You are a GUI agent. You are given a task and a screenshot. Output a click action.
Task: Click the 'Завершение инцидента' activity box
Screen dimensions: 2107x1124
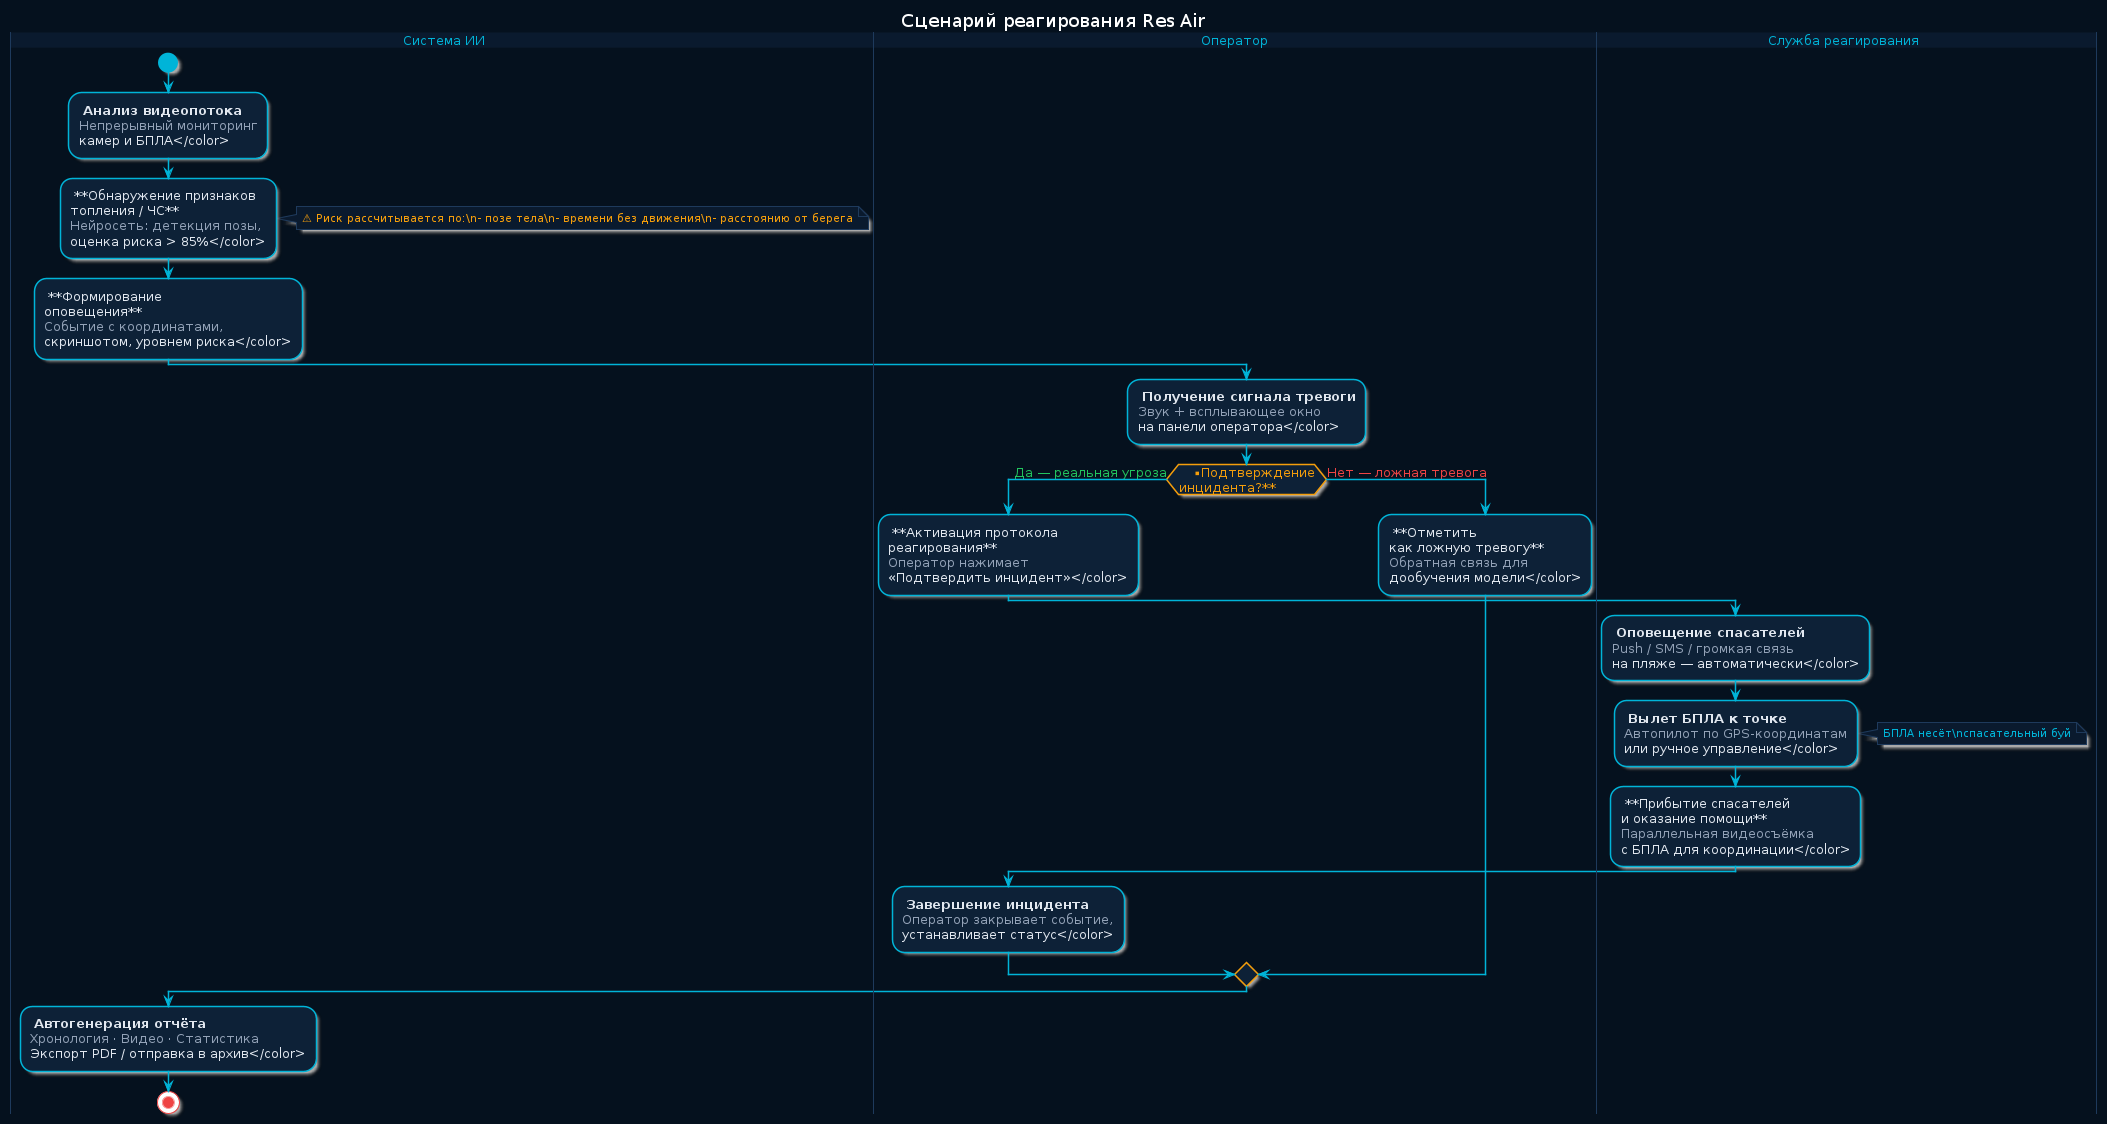pyautogui.click(x=1008, y=919)
